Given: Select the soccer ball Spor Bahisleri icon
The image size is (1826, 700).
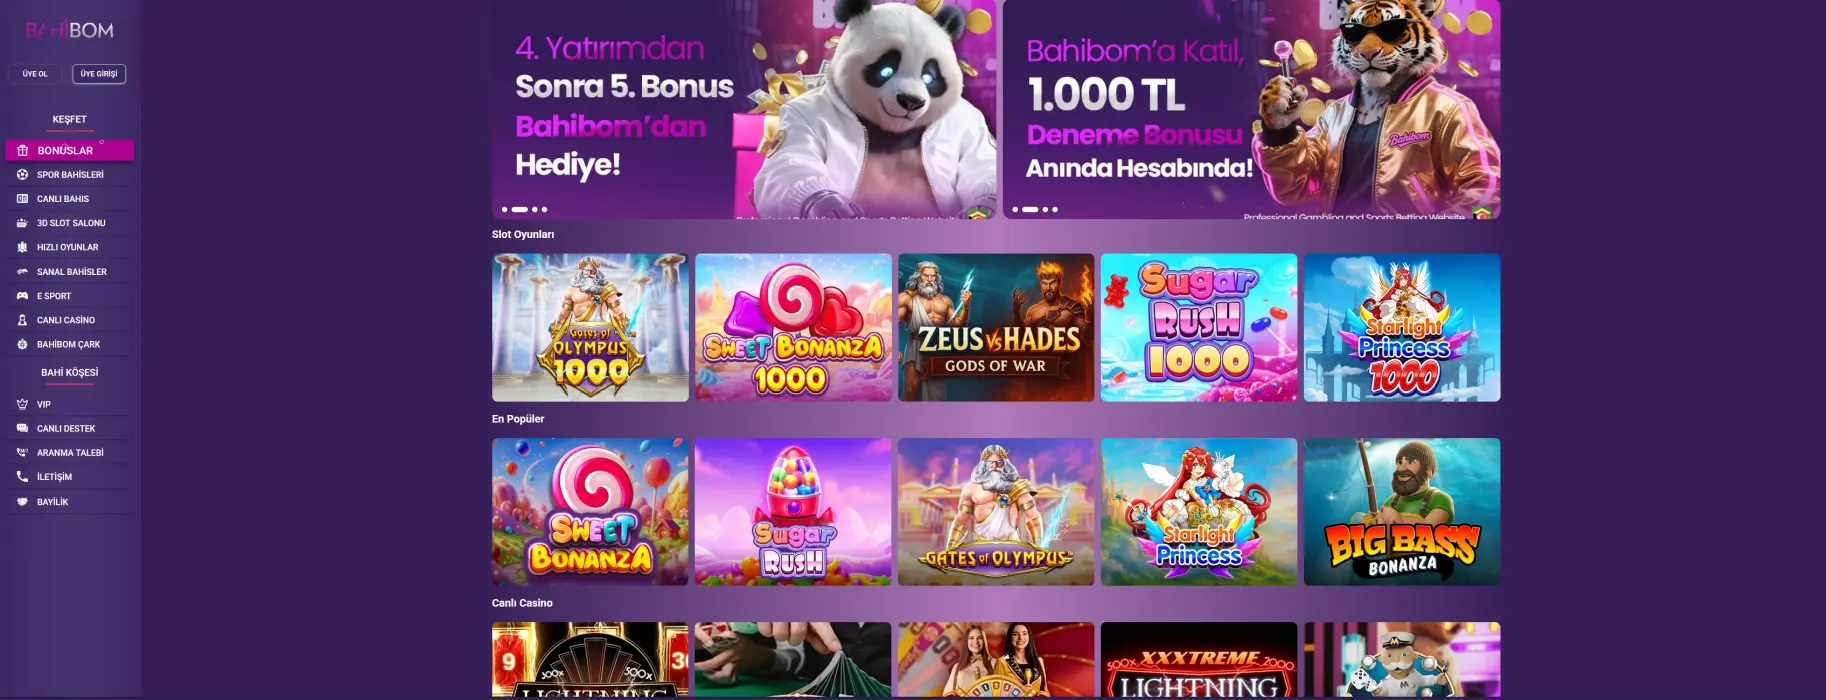Looking at the screenshot, I should (22, 174).
